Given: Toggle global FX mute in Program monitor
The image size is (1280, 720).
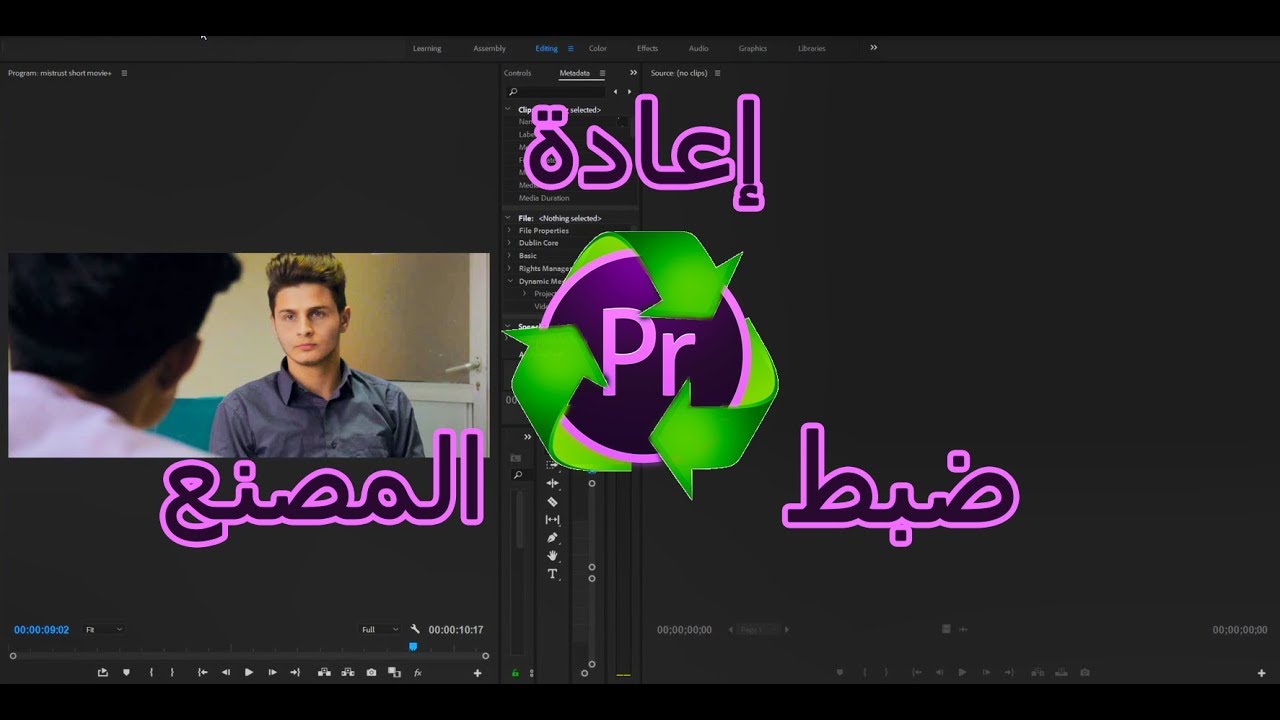Looking at the screenshot, I should [418, 673].
